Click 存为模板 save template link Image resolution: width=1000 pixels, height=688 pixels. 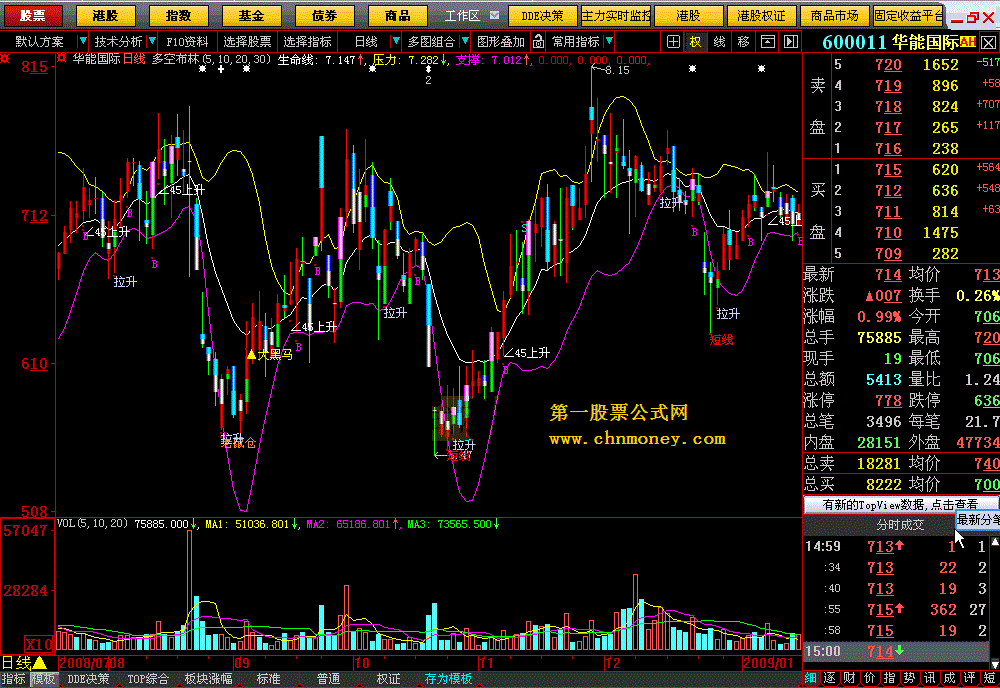click(448, 679)
